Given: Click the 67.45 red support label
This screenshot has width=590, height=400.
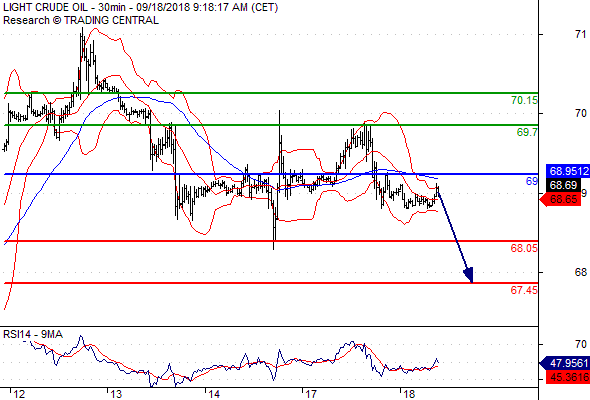Looking at the screenshot, I should (524, 290).
